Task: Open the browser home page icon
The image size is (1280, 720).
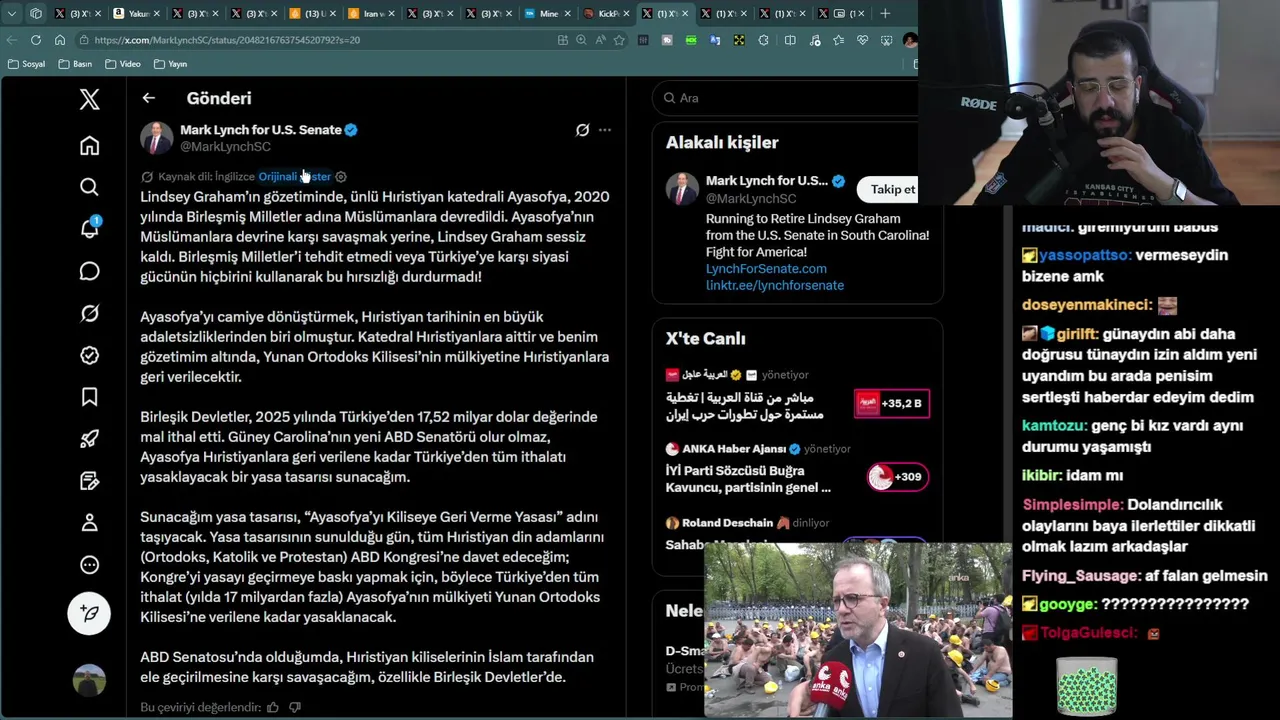Action: (x=60, y=40)
